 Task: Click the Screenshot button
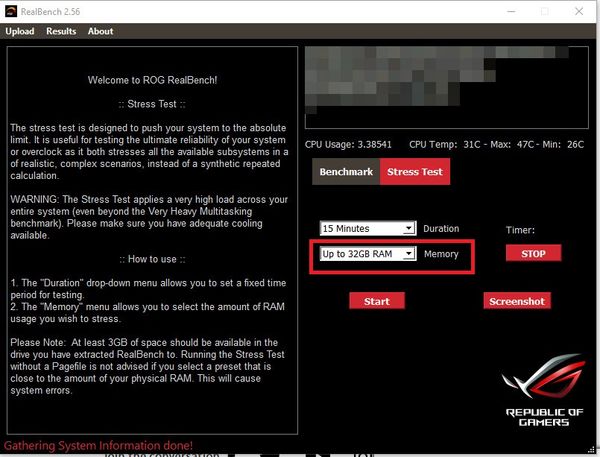(x=518, y=300)
